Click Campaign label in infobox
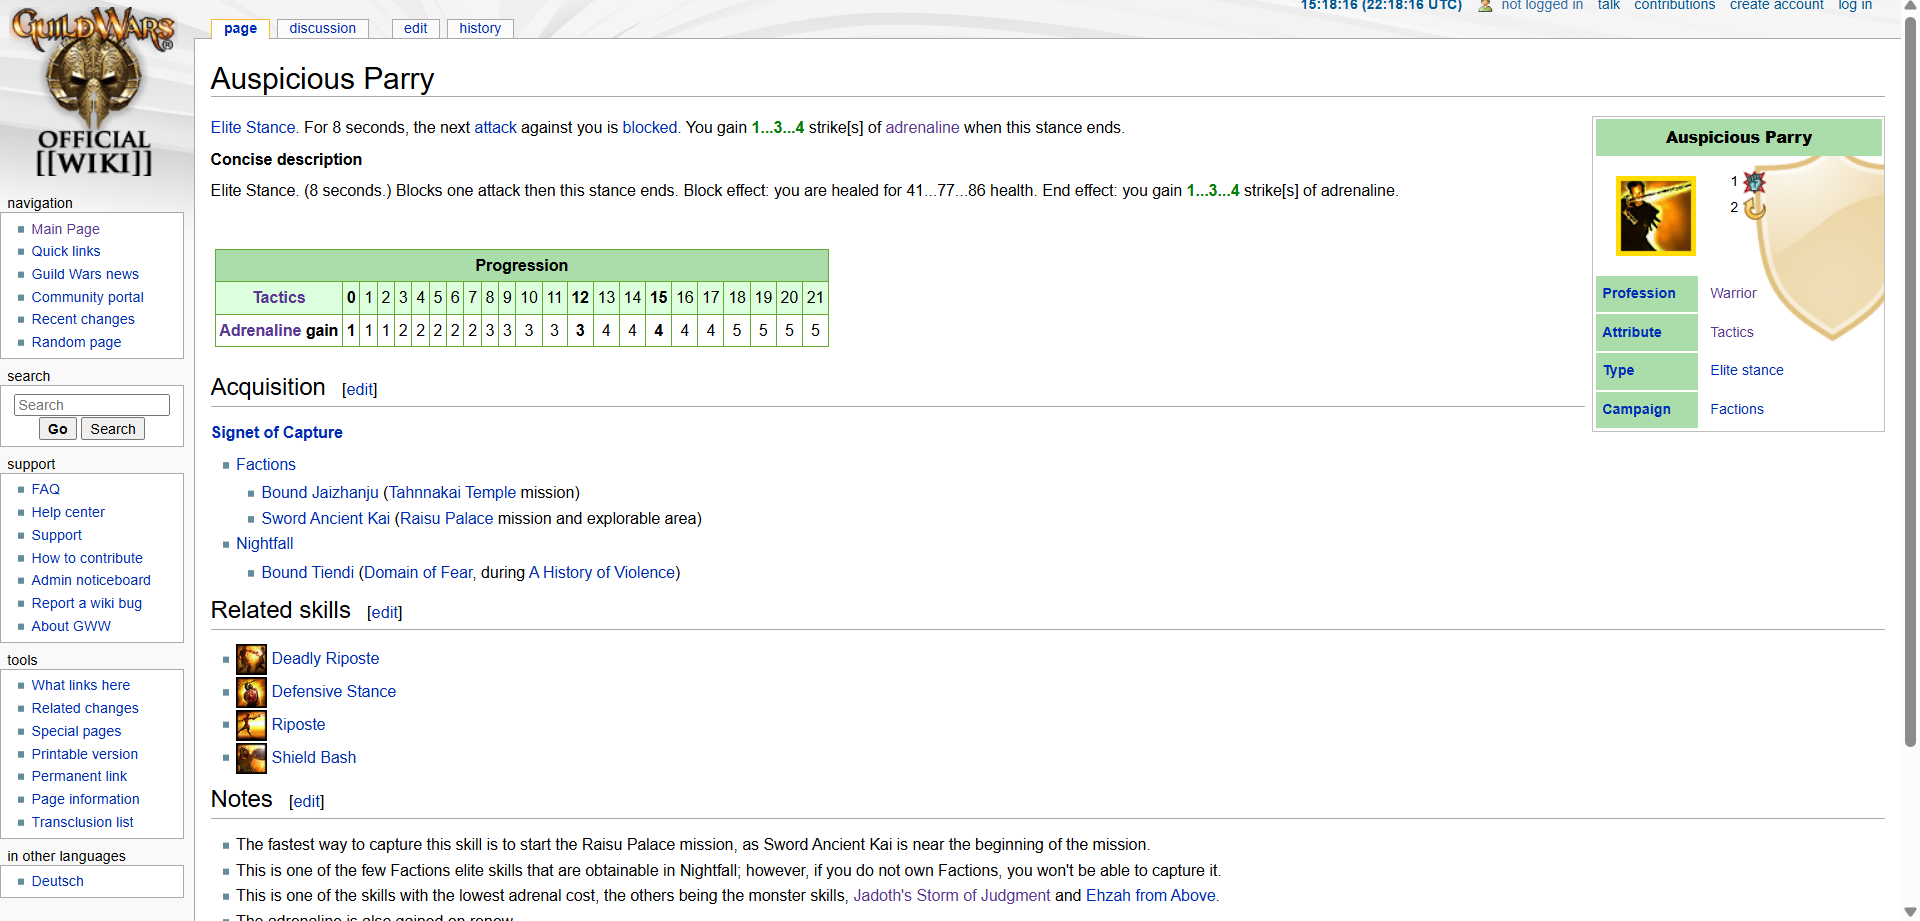 click(1636, 409)
